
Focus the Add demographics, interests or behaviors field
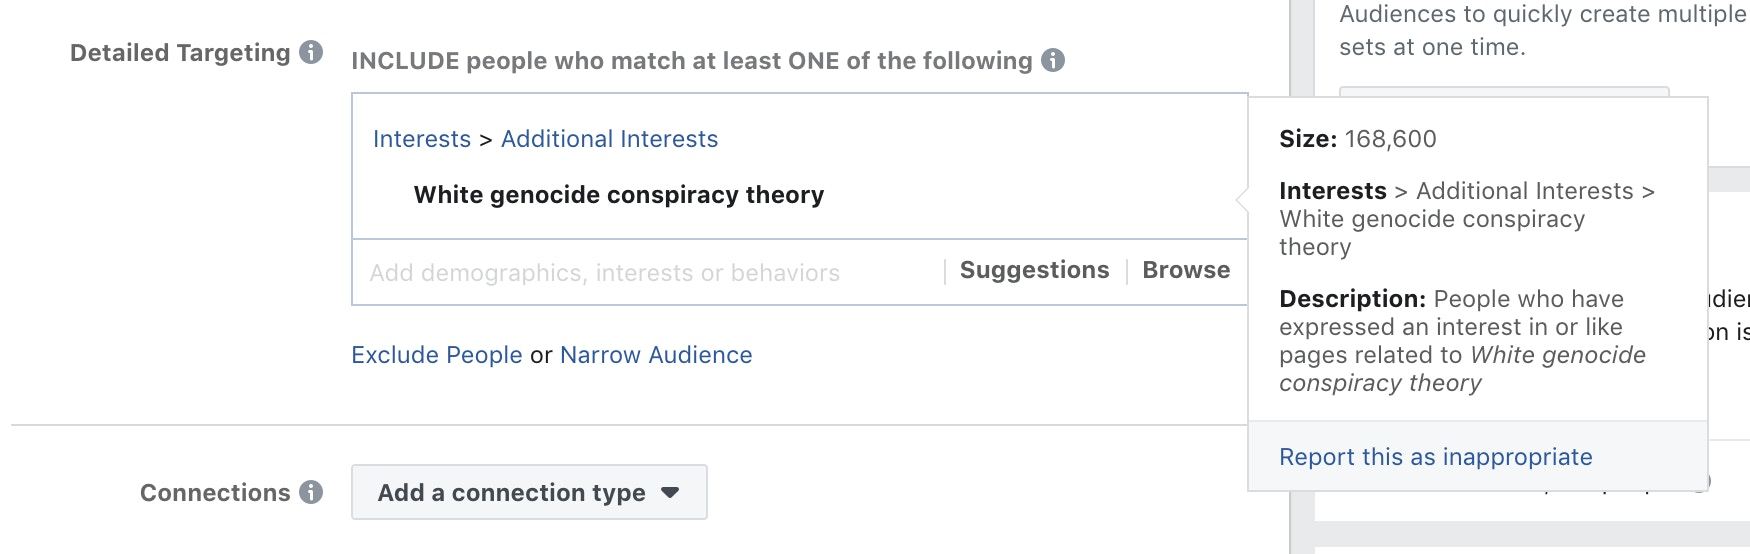[648, 272]
